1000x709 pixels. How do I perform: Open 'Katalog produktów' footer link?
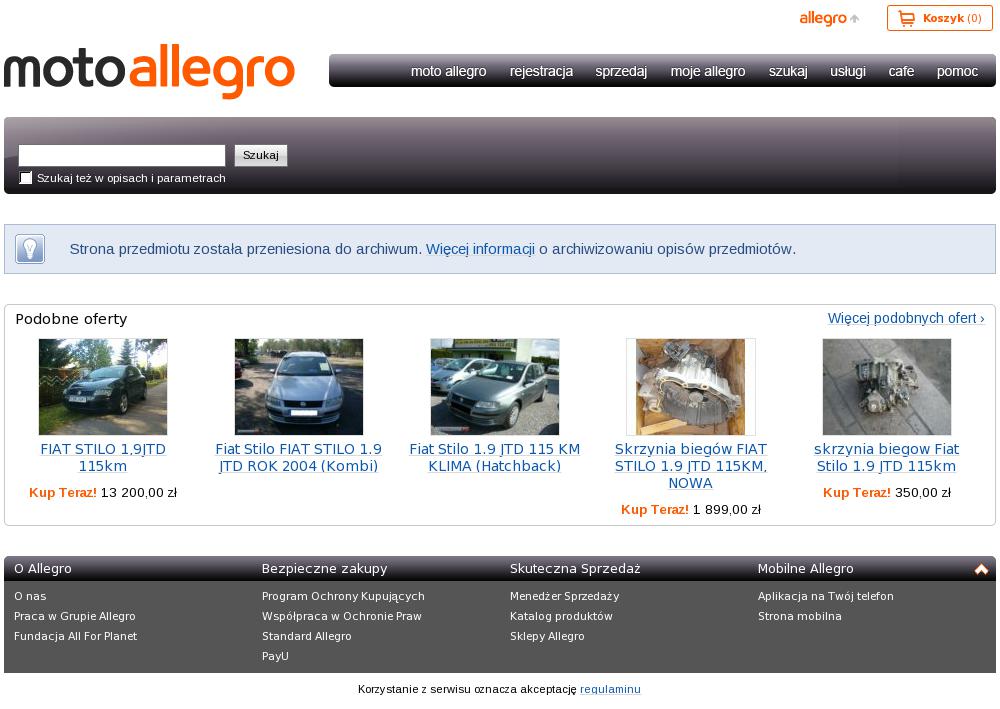(x=561, y=616)
